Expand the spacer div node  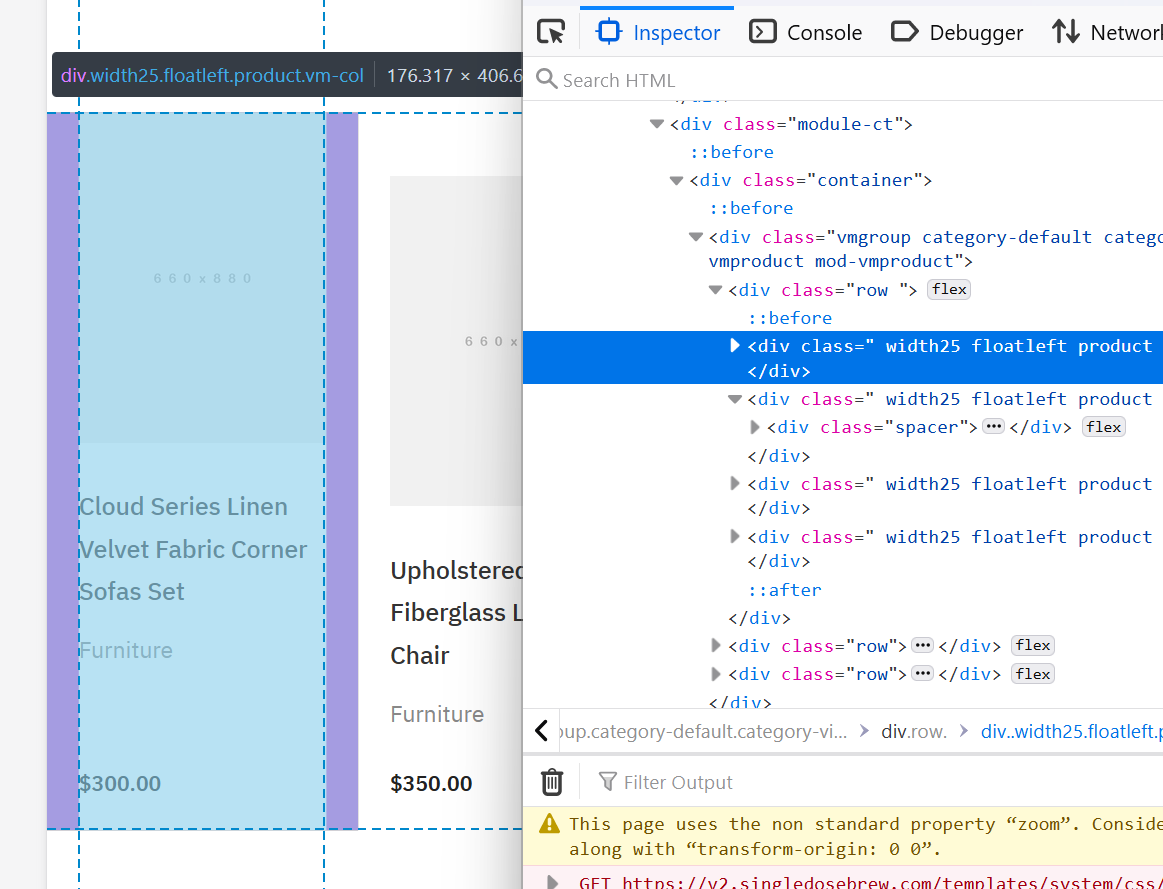755,427
